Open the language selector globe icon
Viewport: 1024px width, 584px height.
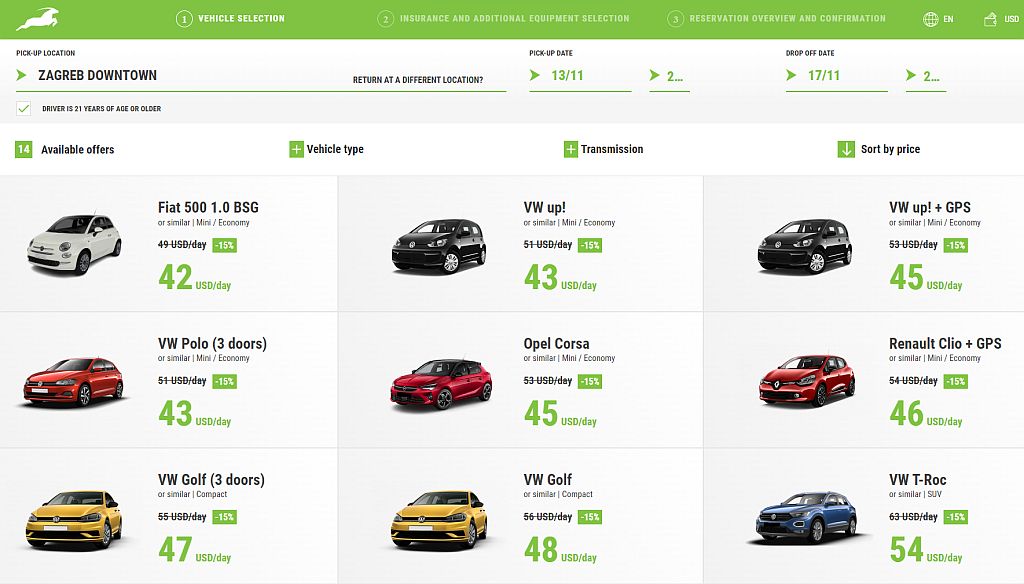pyautogui.click(x=932, y=17)
